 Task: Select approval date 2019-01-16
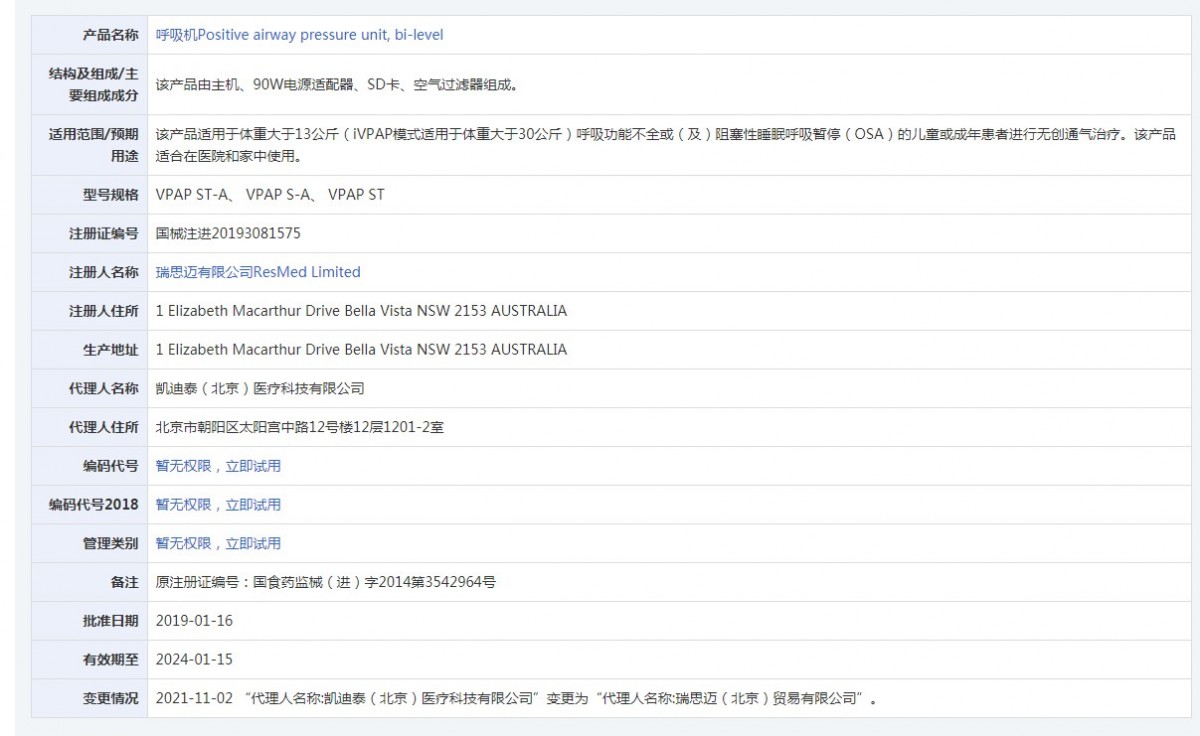[x=194, y=621]
